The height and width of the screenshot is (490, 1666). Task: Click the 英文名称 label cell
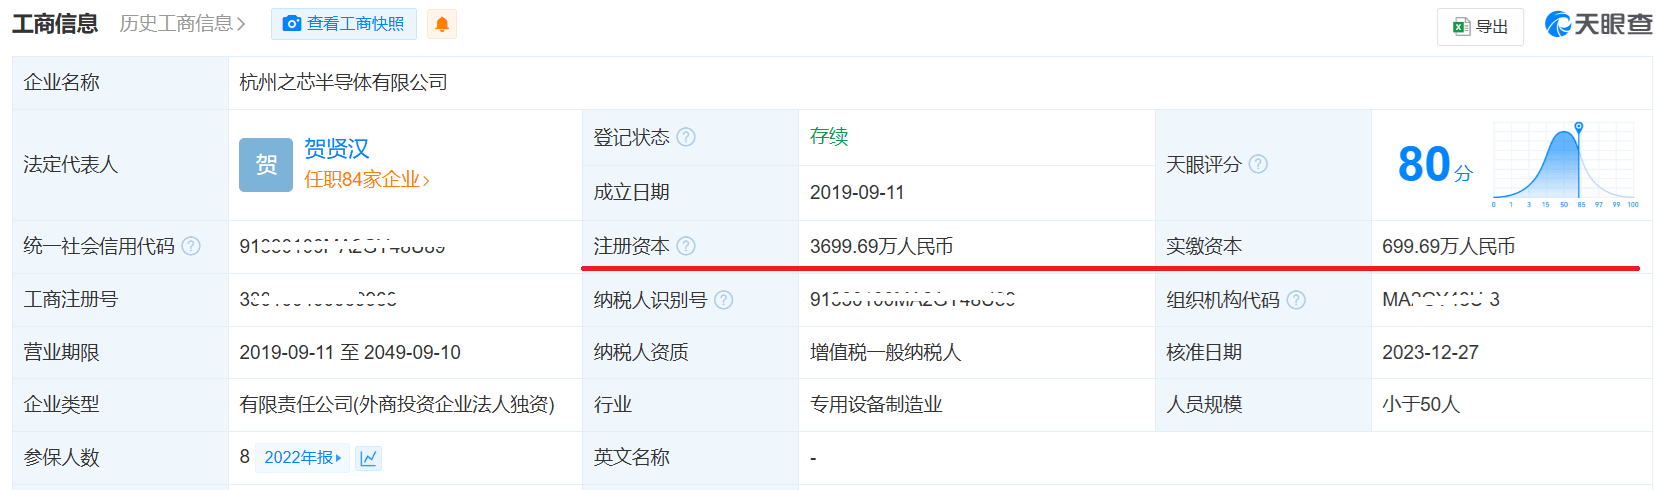pos(690,458)
